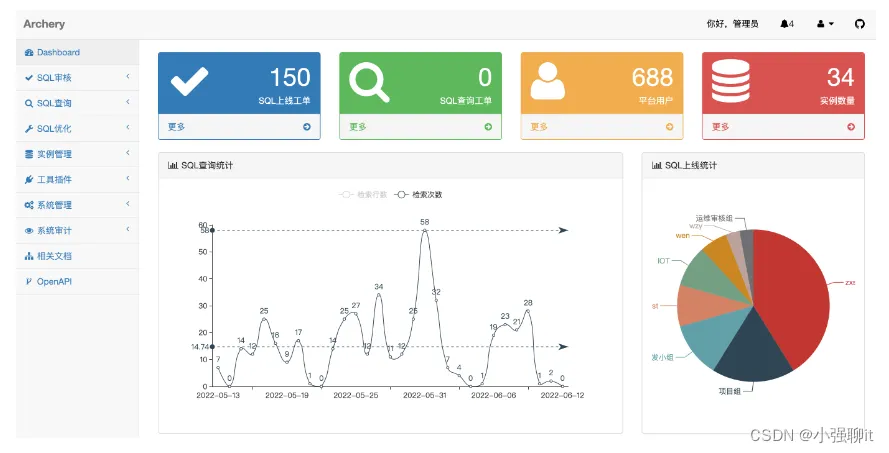Click the 你好, 管理员 greeting text
The height and width of the screenshot is (453, 889).
click(733, 24)
